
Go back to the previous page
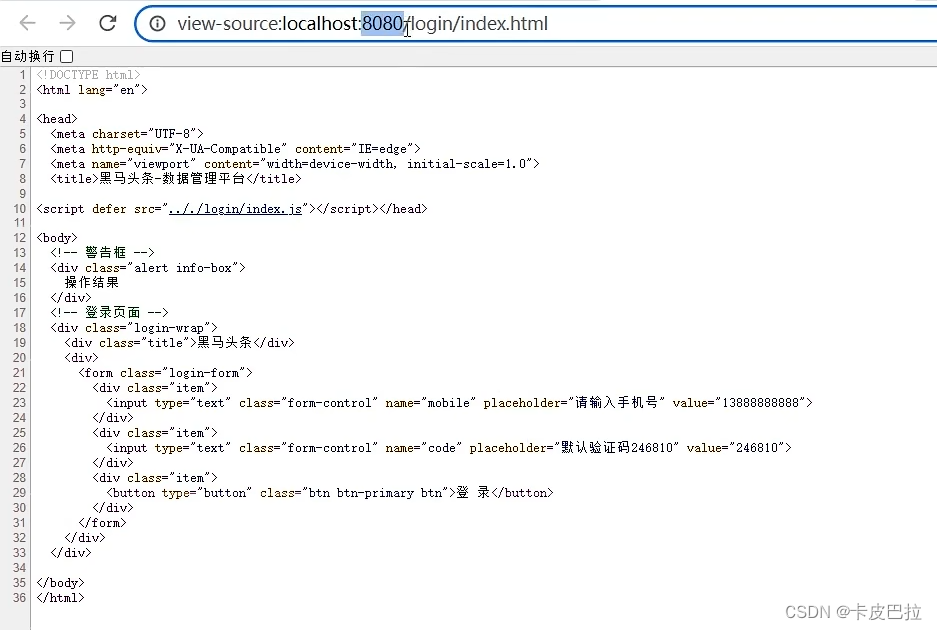pos(27,23)
